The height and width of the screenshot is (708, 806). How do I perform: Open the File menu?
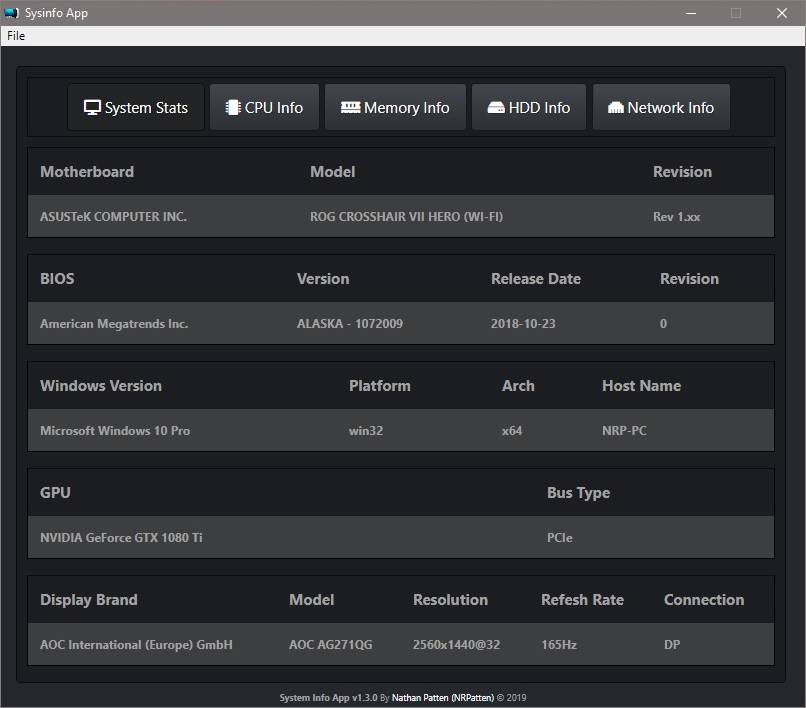[x=16, y=36]
